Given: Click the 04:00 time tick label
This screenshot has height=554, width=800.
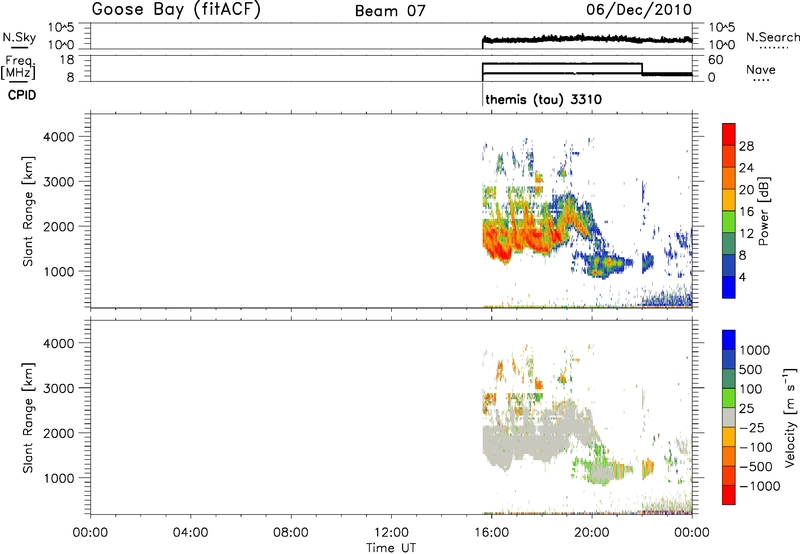Looking at the screenshot, I should coord(190,533).
